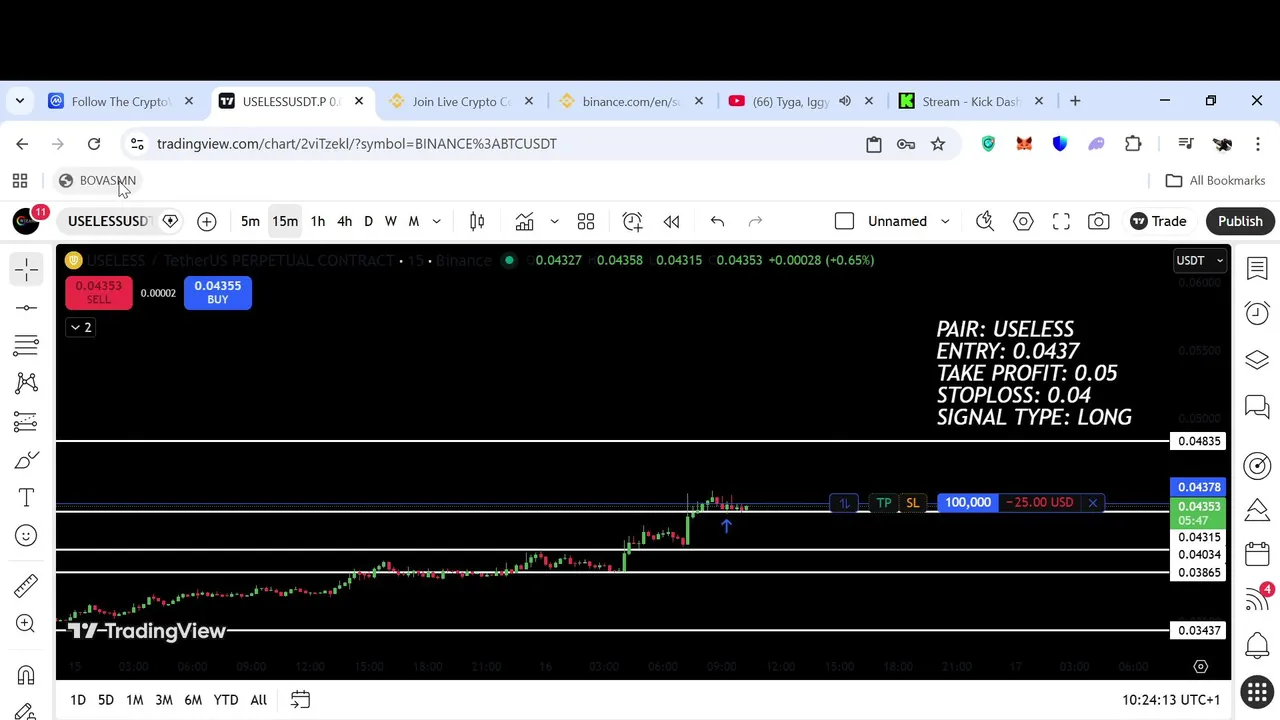Open the emoji icons tool
Image resolution: width=1280 pixels, height=720 pixels.
pyautogui.click(x=27, y=536)
